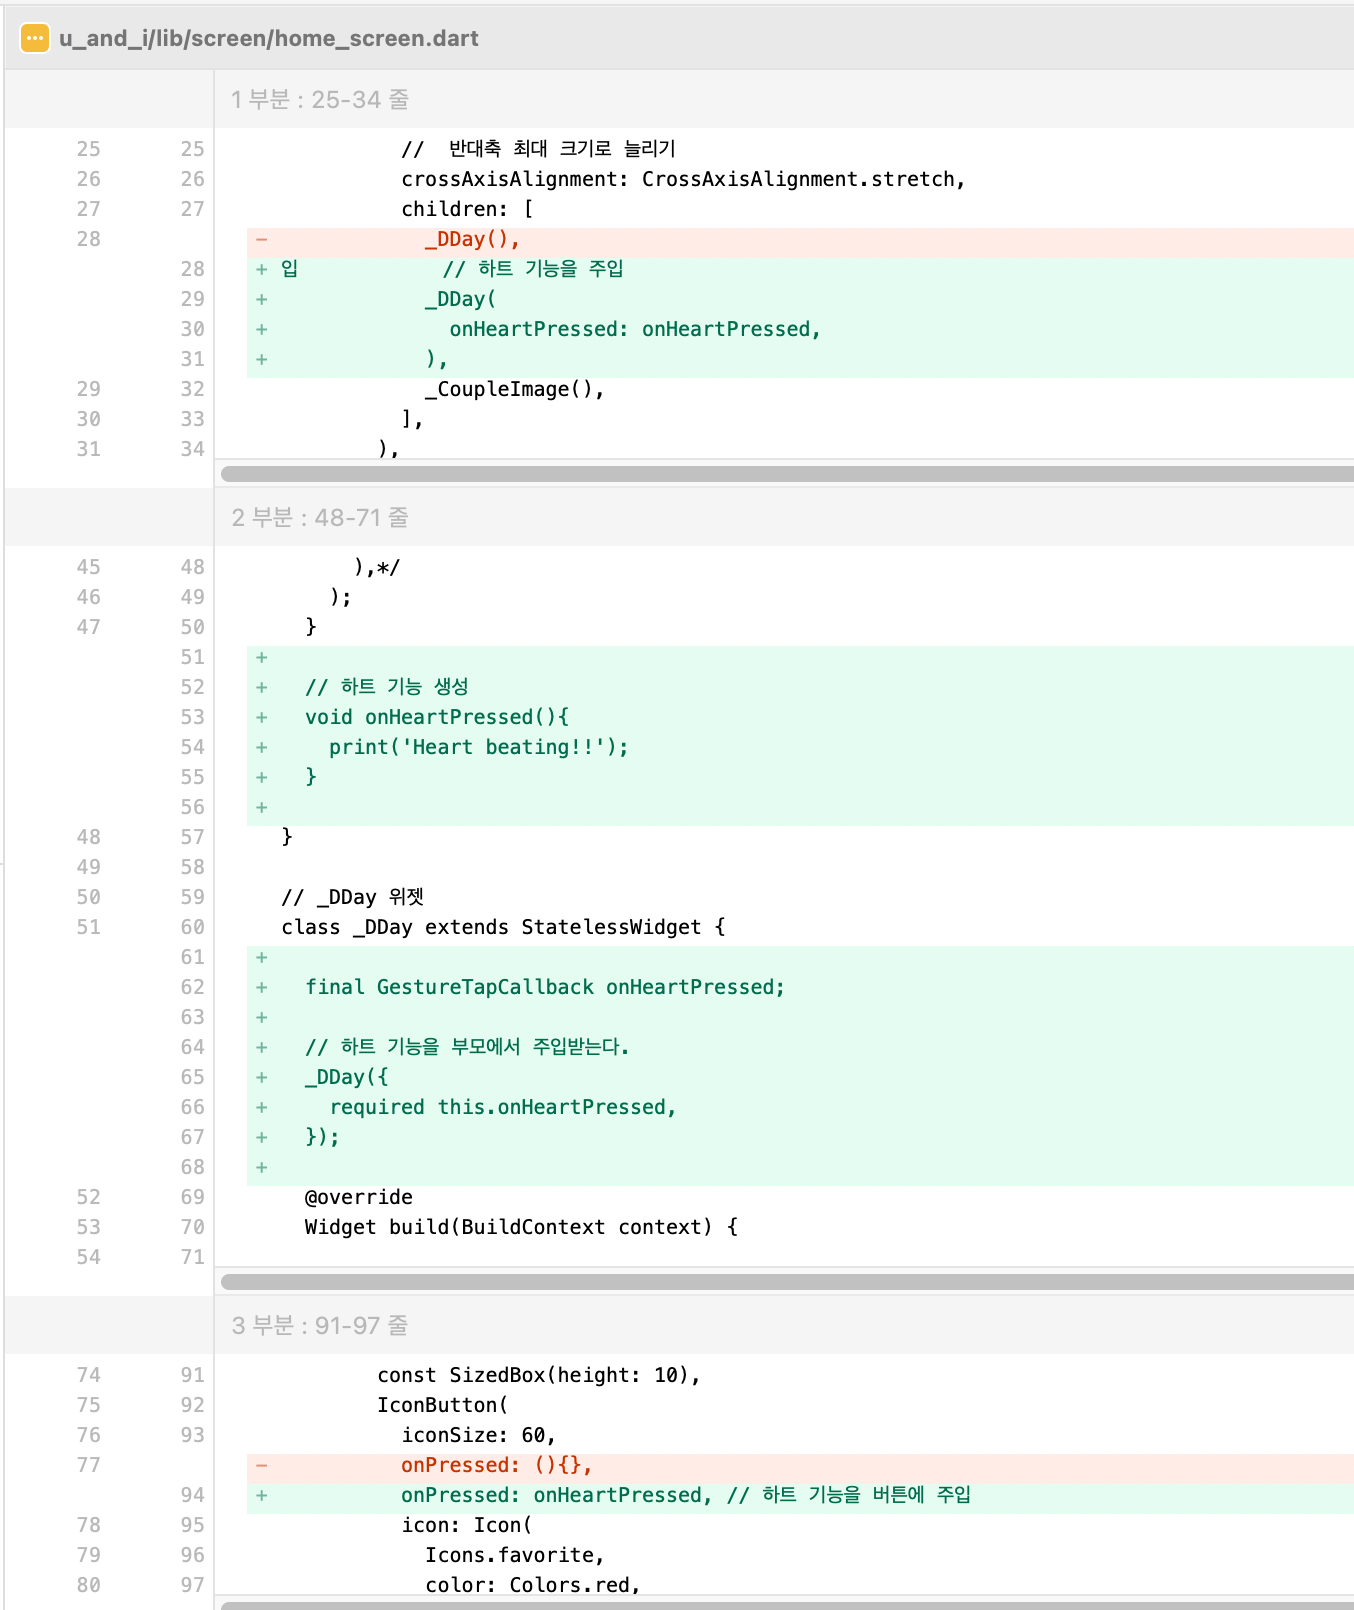Select added line '_DDay({' at line 65
This screenshot has width=1354, height=1610.
pyautogui.click(x=346, y=1077)
